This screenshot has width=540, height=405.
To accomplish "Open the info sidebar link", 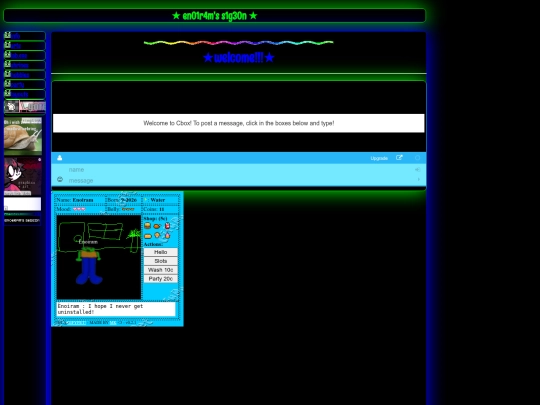I will (x=24, y=36).
